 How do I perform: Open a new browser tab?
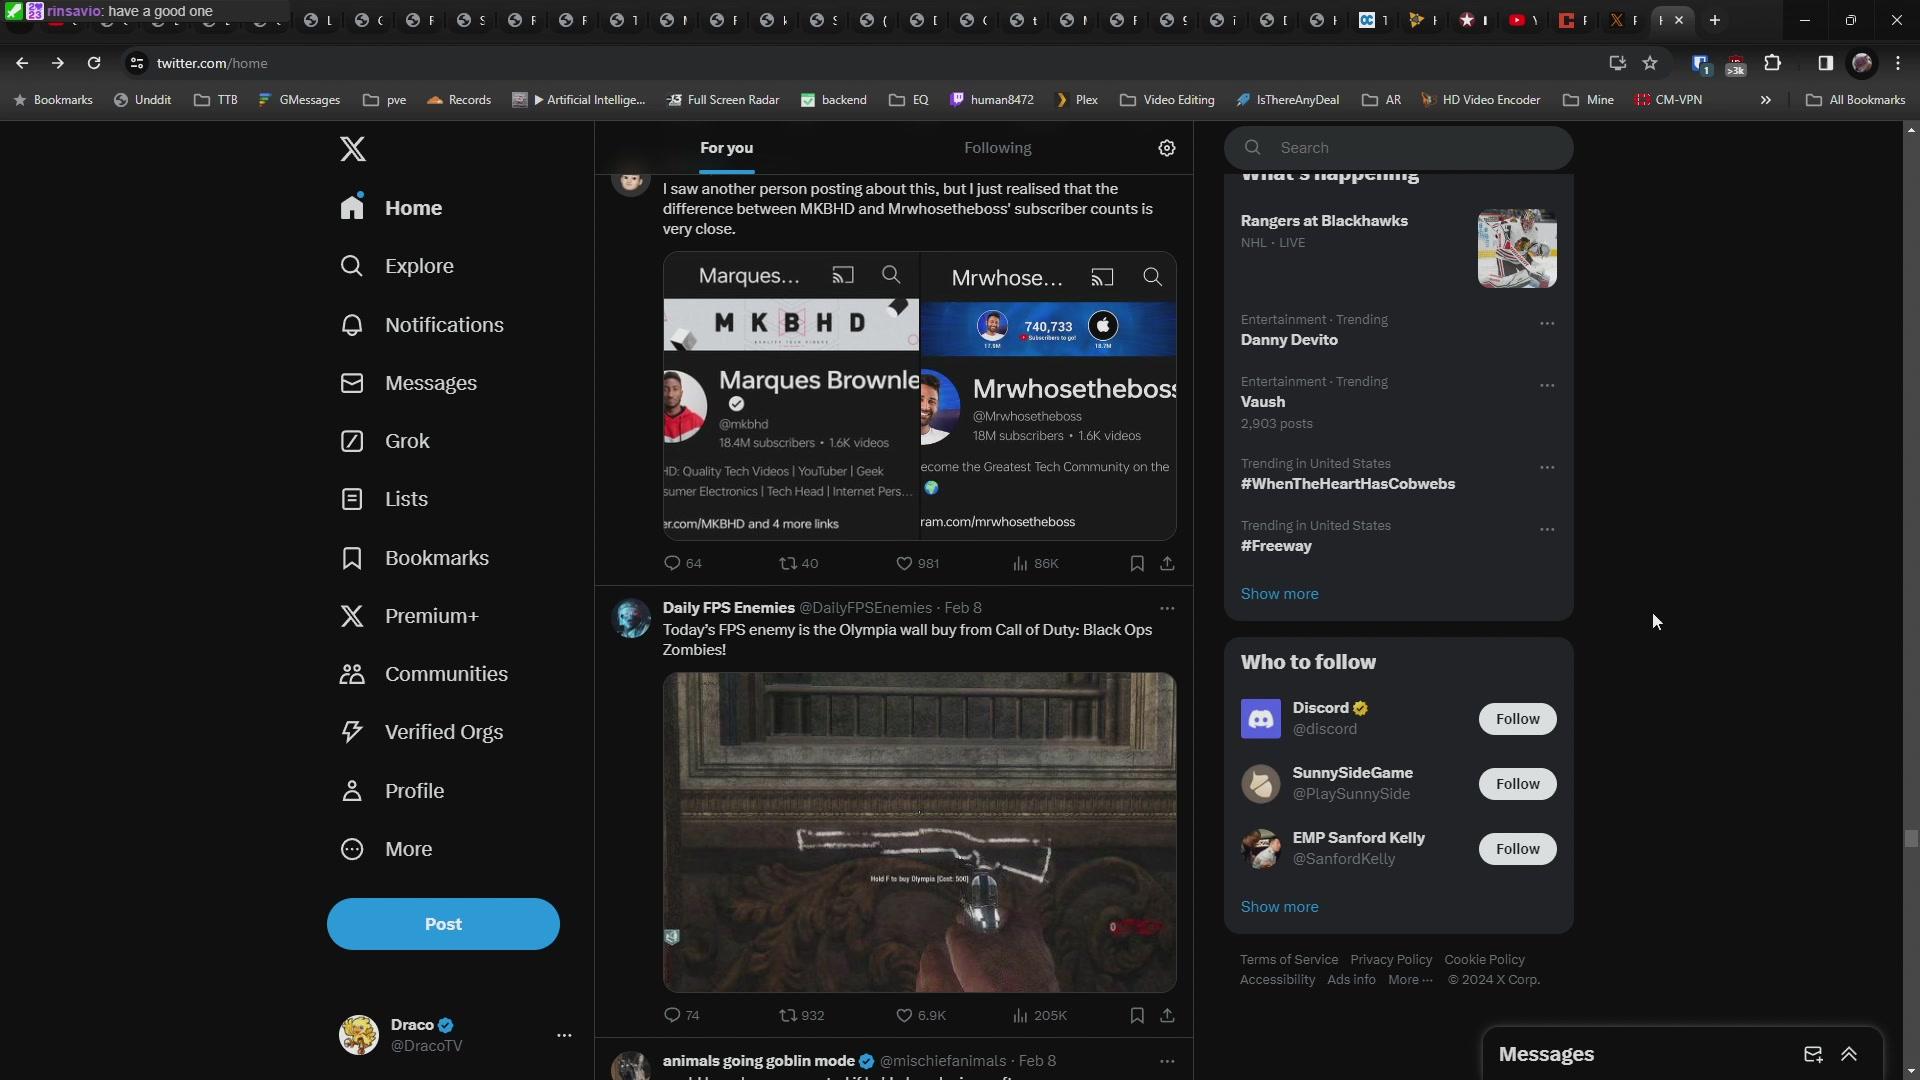pyautogui.click(x=1715, y=20)
